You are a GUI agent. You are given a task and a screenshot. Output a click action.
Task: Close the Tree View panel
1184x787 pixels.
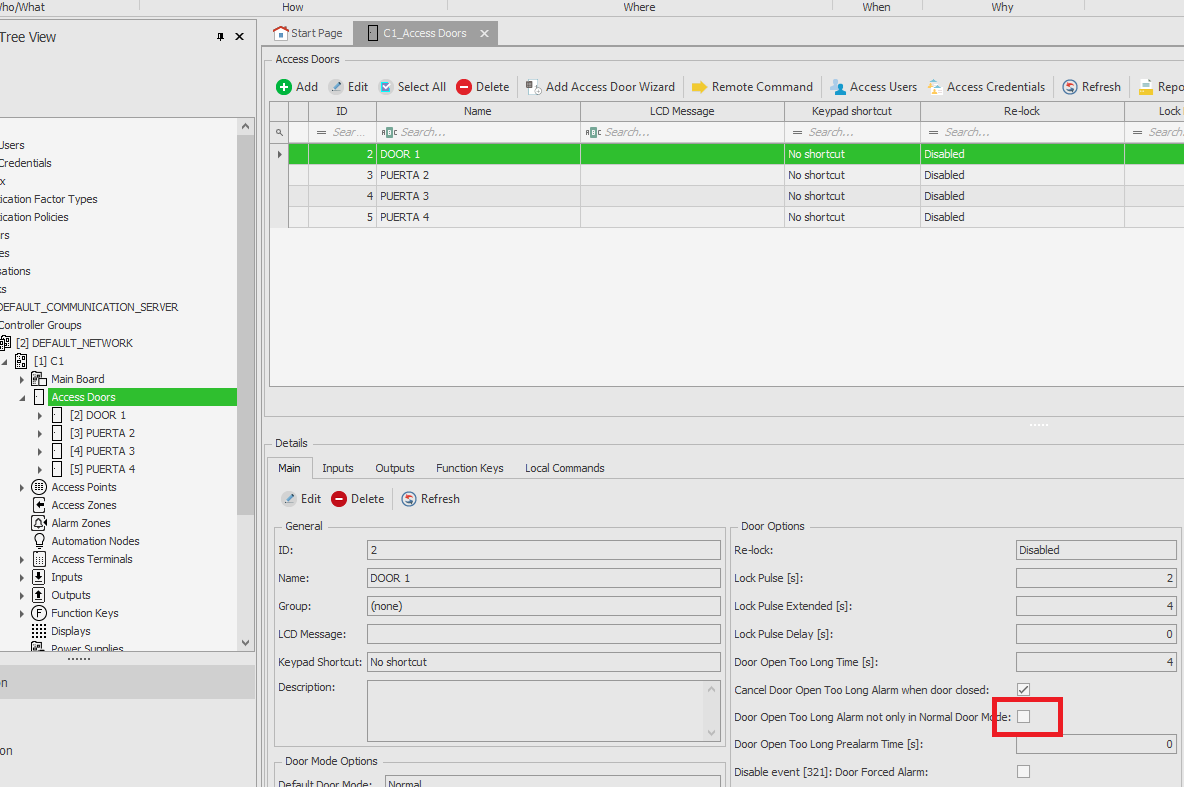239,37
